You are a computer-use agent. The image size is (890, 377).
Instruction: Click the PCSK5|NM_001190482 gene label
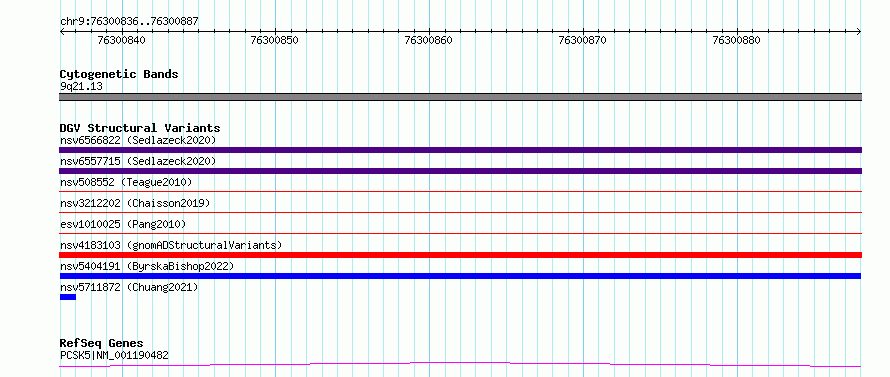tap(114, 356)
